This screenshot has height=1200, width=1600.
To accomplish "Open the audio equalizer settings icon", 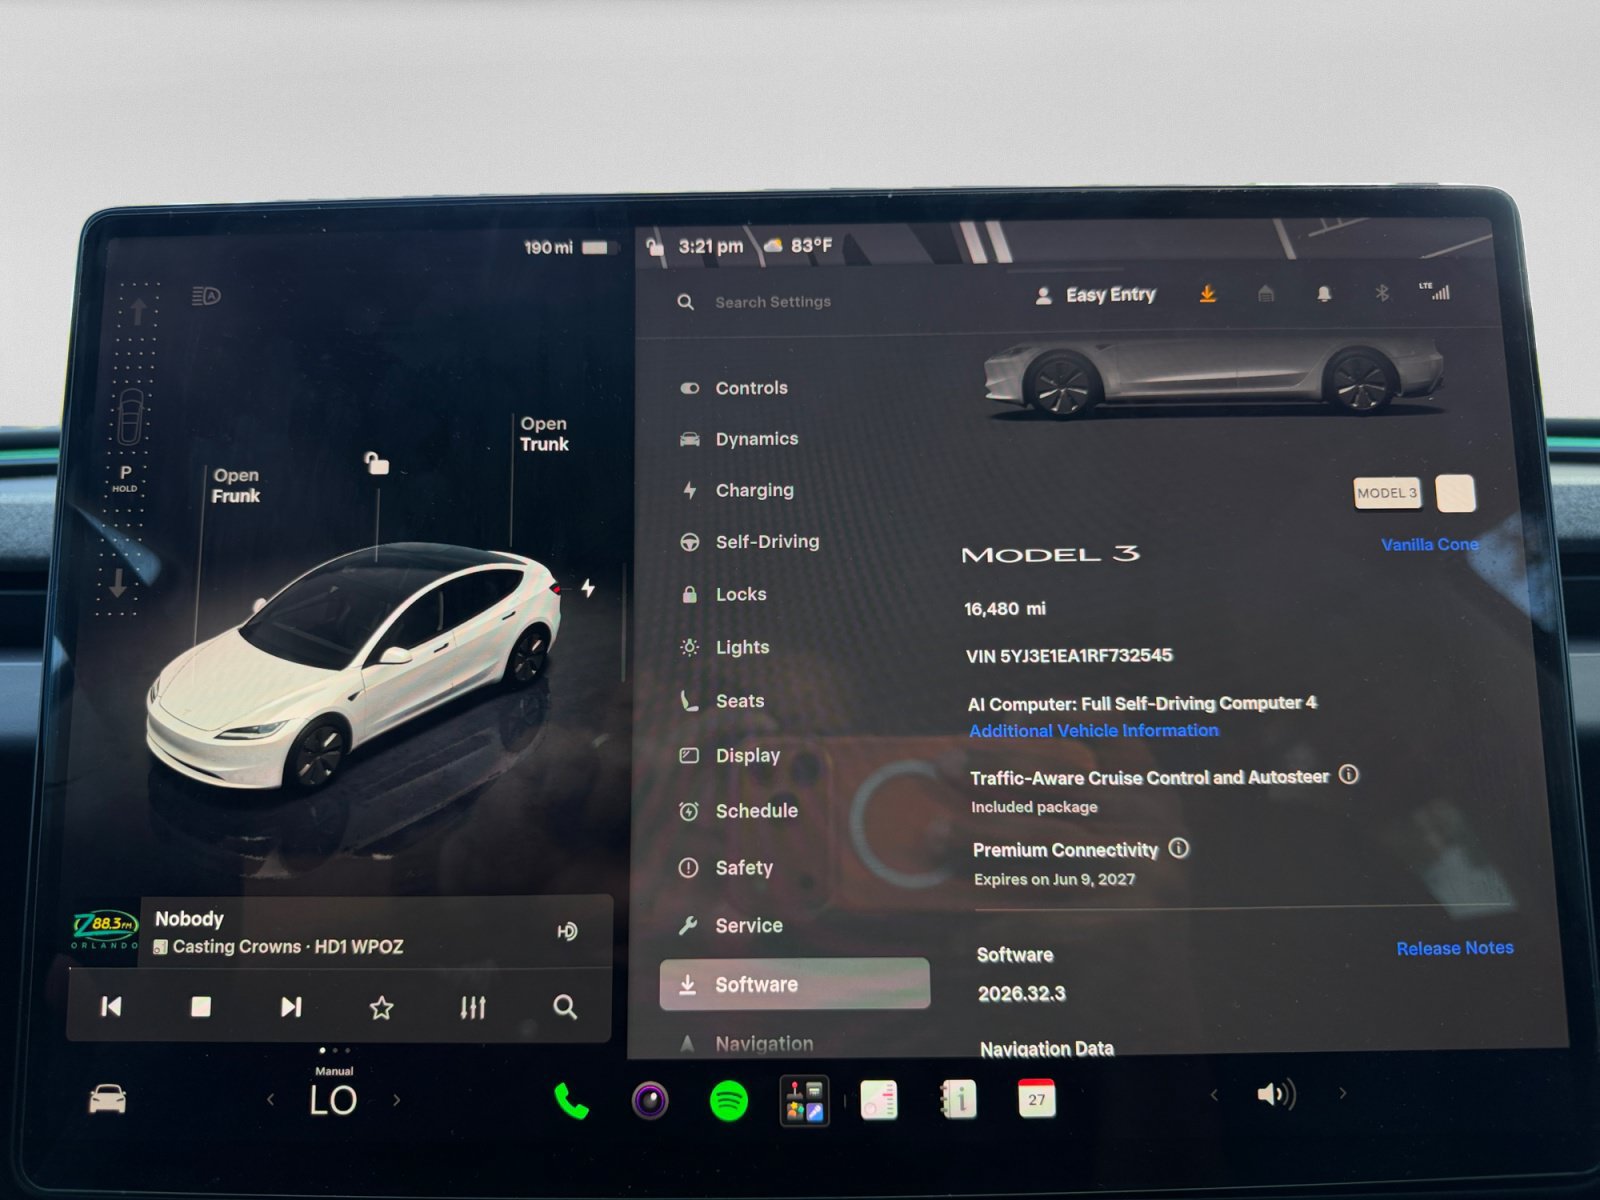I will tap(473, 1007).
